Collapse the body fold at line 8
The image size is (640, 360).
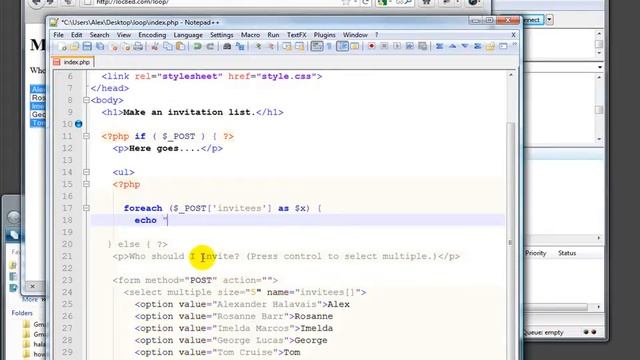[x=86, y=100]
